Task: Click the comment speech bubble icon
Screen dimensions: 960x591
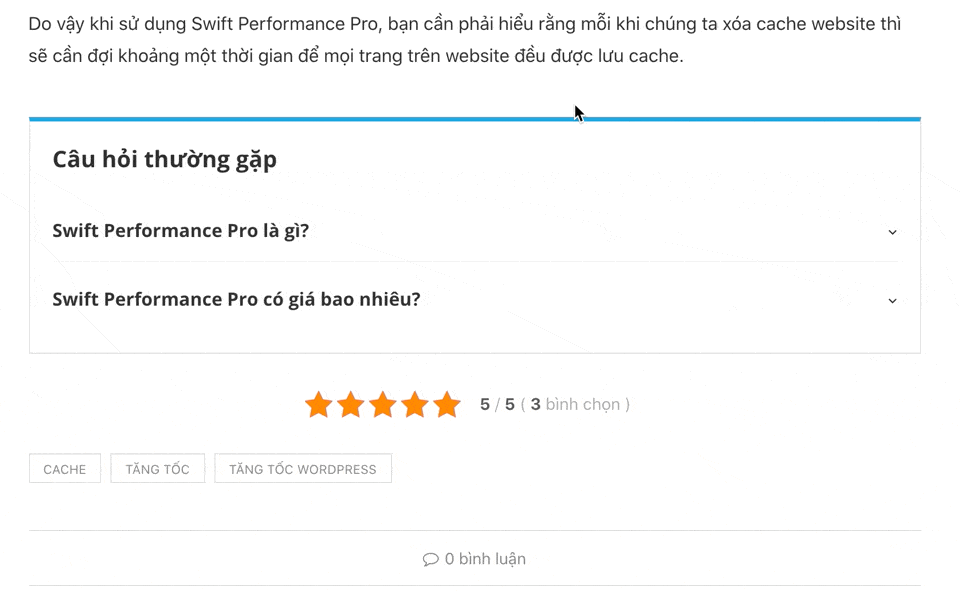Action: (x=431, y=559)
